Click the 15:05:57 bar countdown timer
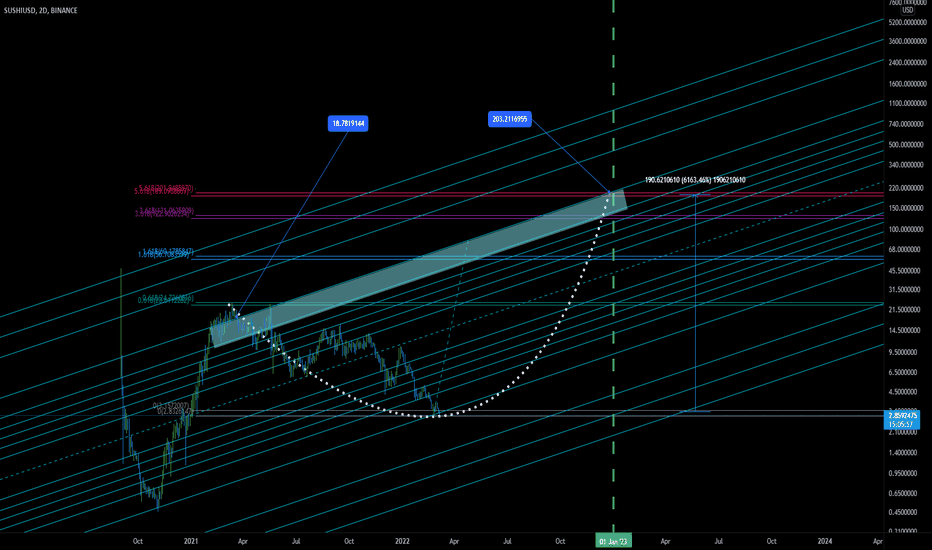932x550 pixels. (x=902, y=425)
